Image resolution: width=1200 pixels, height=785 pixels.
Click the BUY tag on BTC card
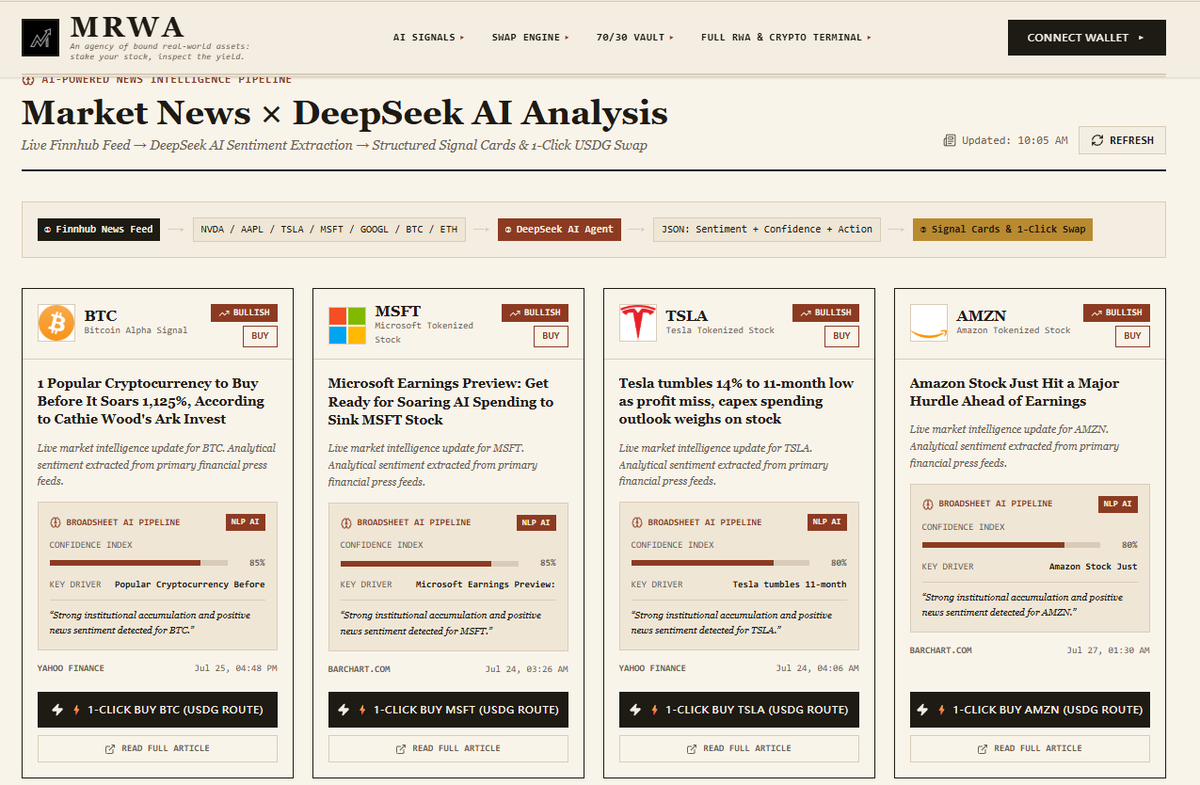point(260,336)
